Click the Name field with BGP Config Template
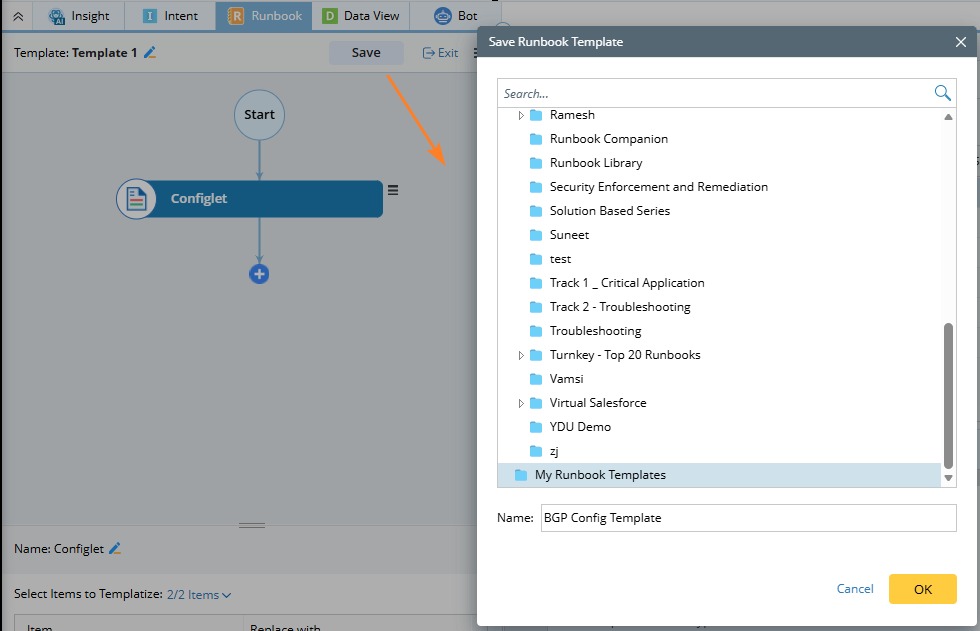980x631 pixels. (748, 518)
